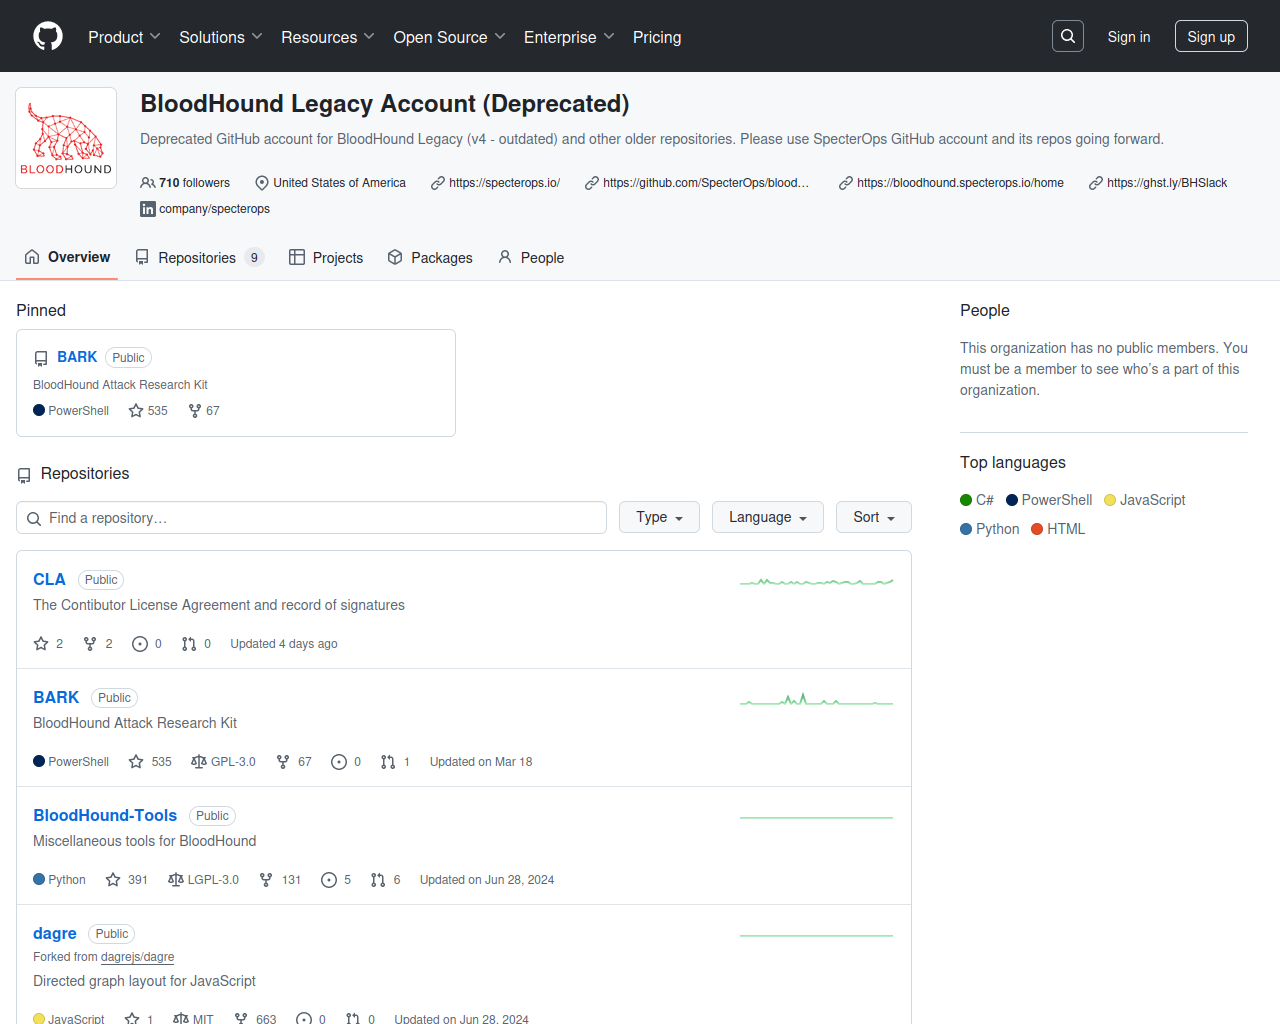The image size is (1280, 1024).
Task: Open pinned BARK repository title
Action: (x=77, y=357)
